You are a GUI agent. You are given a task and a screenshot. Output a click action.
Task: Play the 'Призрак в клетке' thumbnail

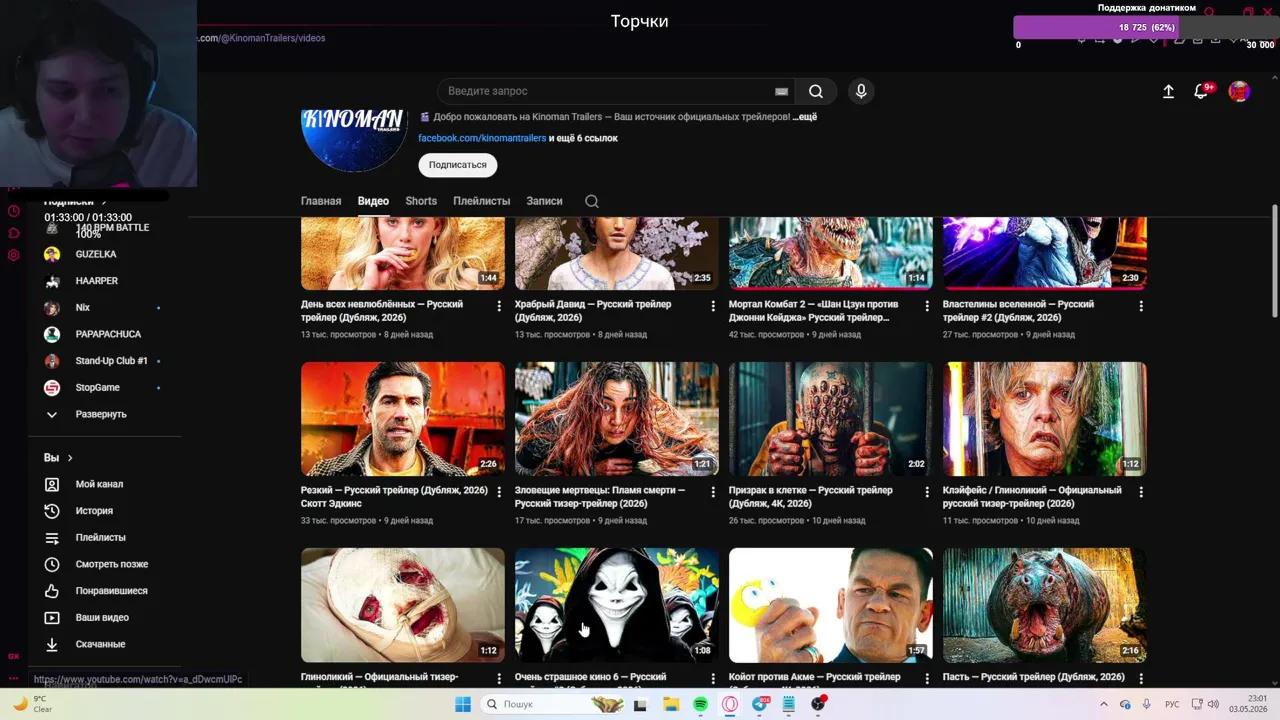pyautogui.click(x=831, y=419)
